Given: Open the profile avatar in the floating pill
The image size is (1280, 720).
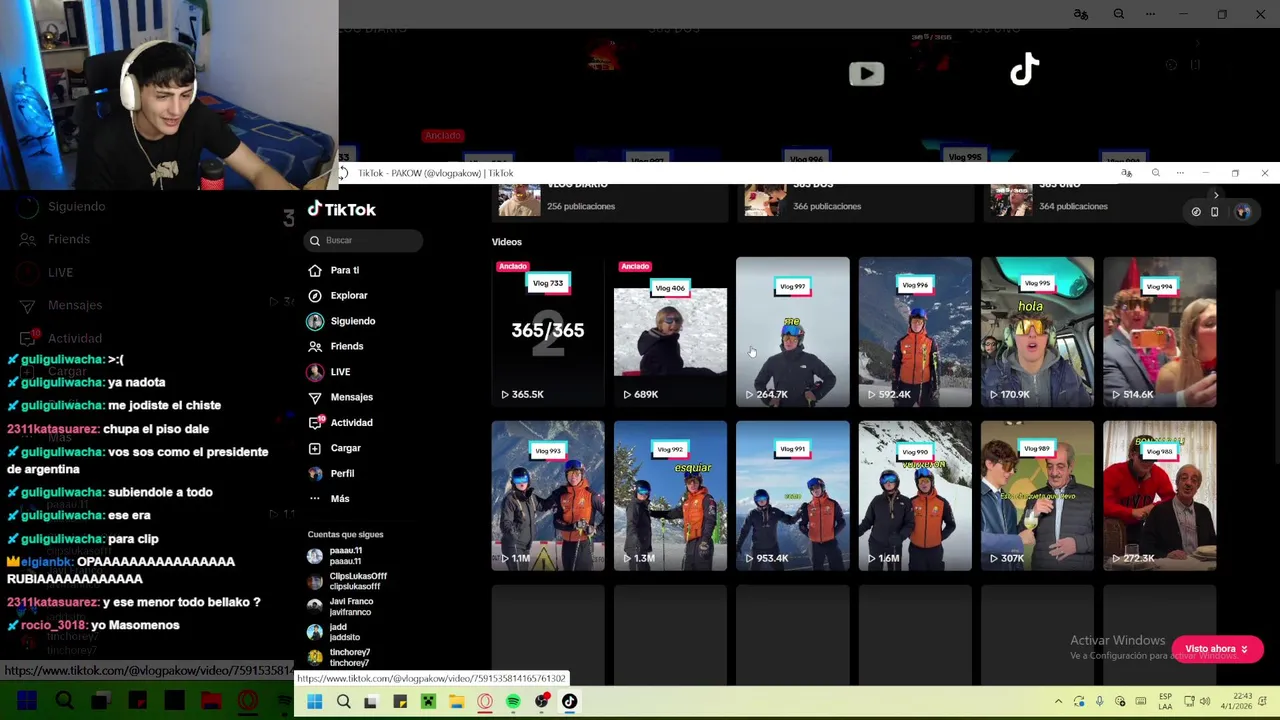Looking at the screenshot, I should click(1242, 212).
